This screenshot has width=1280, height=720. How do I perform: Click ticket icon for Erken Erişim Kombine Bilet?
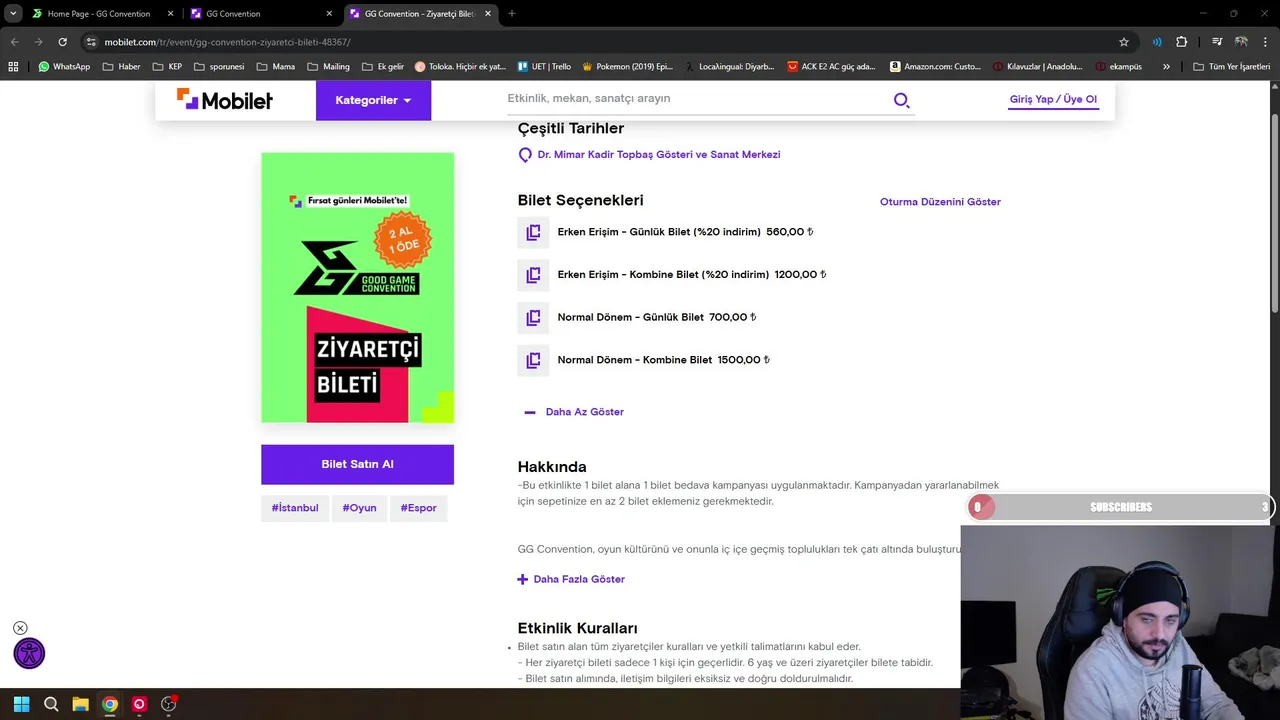tap(533, 275)
